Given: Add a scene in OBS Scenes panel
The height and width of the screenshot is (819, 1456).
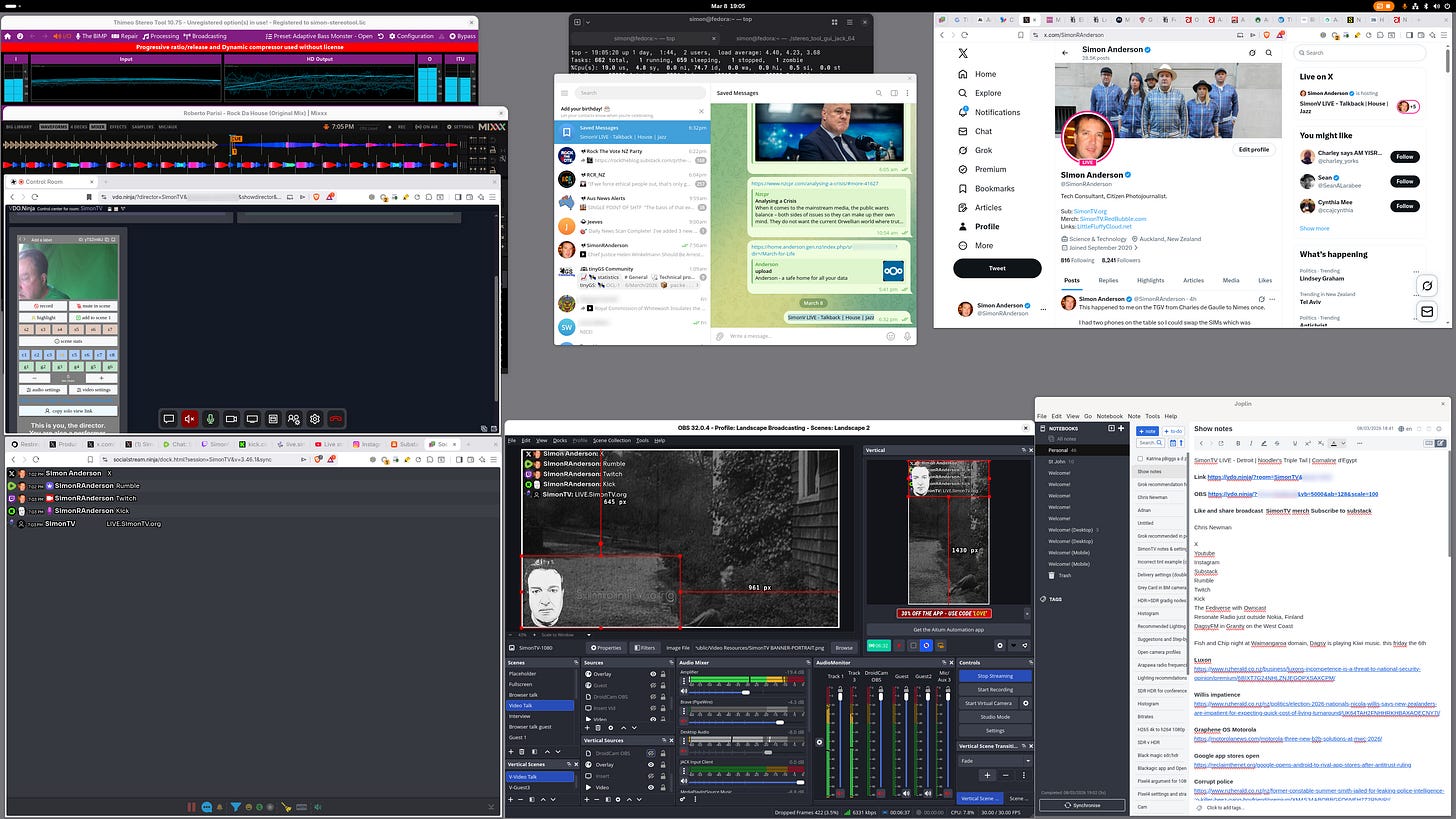Looking at the screenshot, I should pos(511,752).
